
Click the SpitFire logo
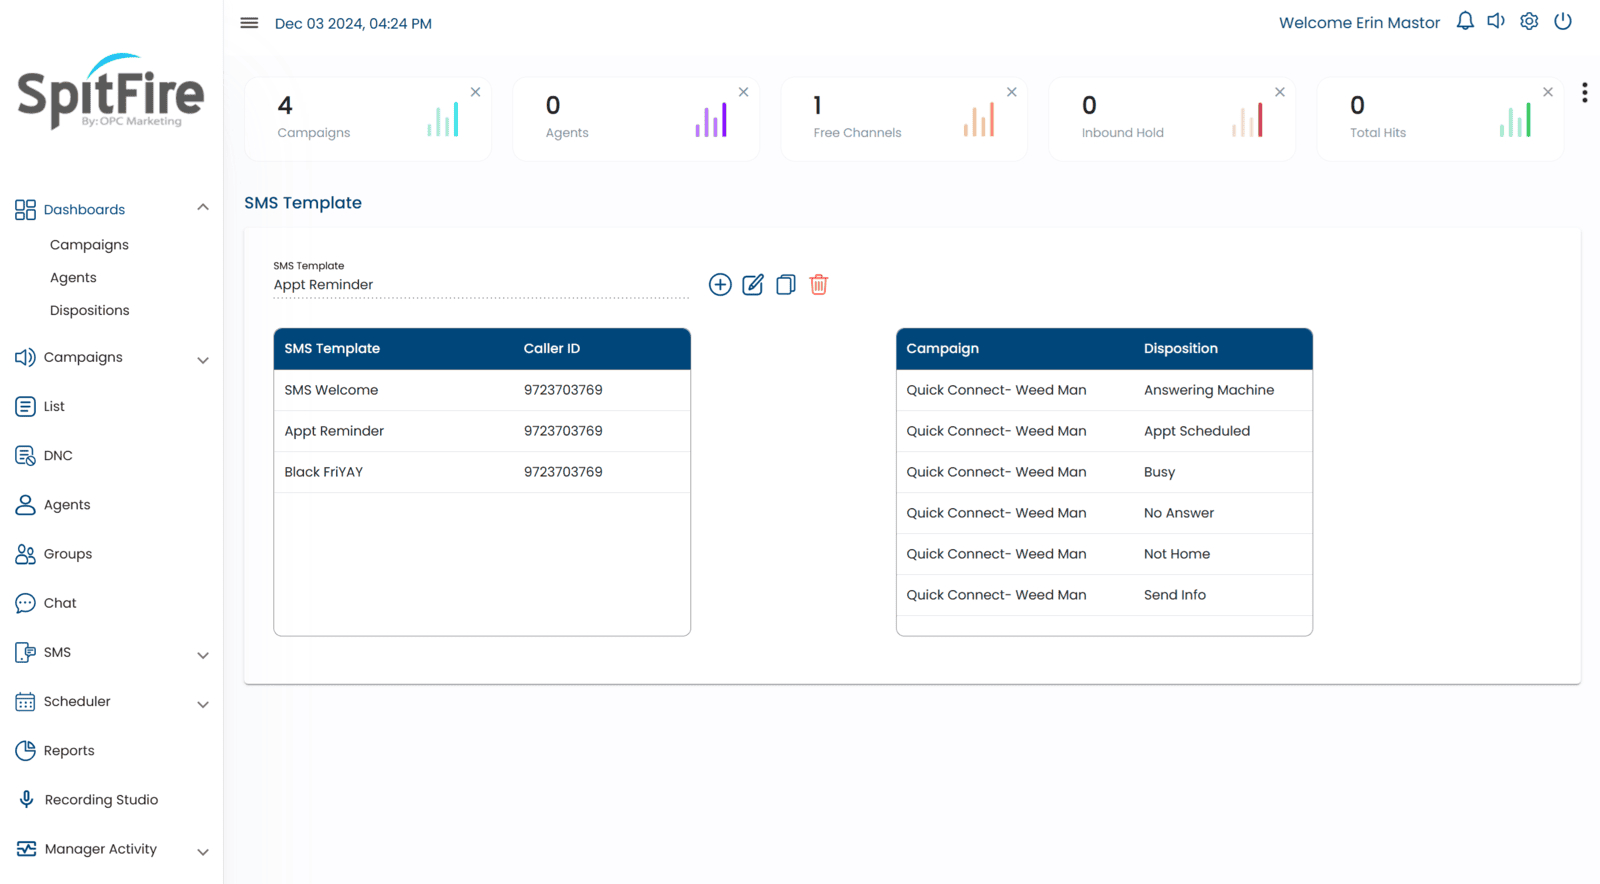[111, 91]
